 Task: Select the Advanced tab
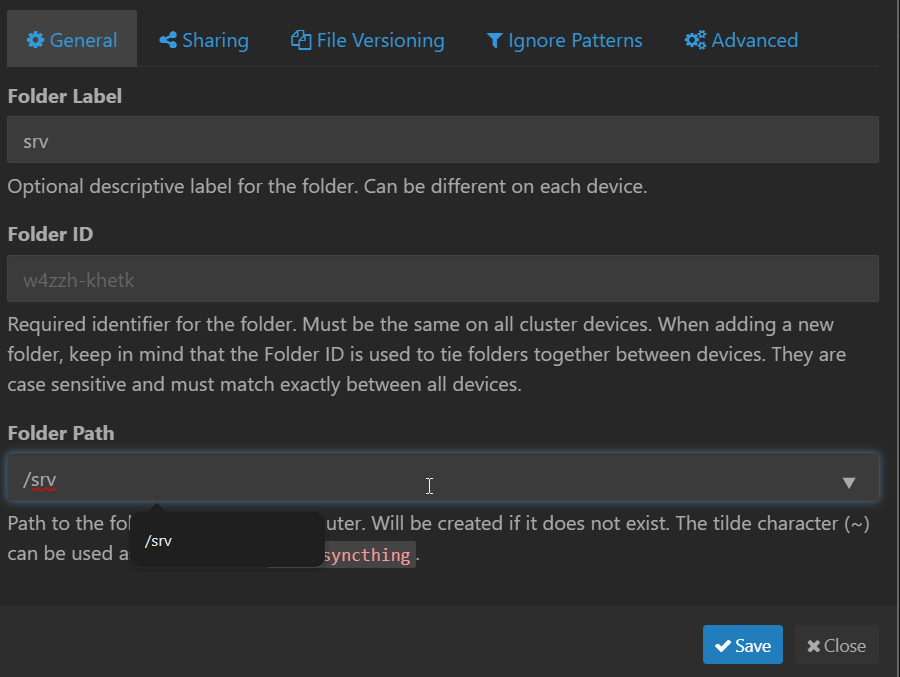[741, 40]
